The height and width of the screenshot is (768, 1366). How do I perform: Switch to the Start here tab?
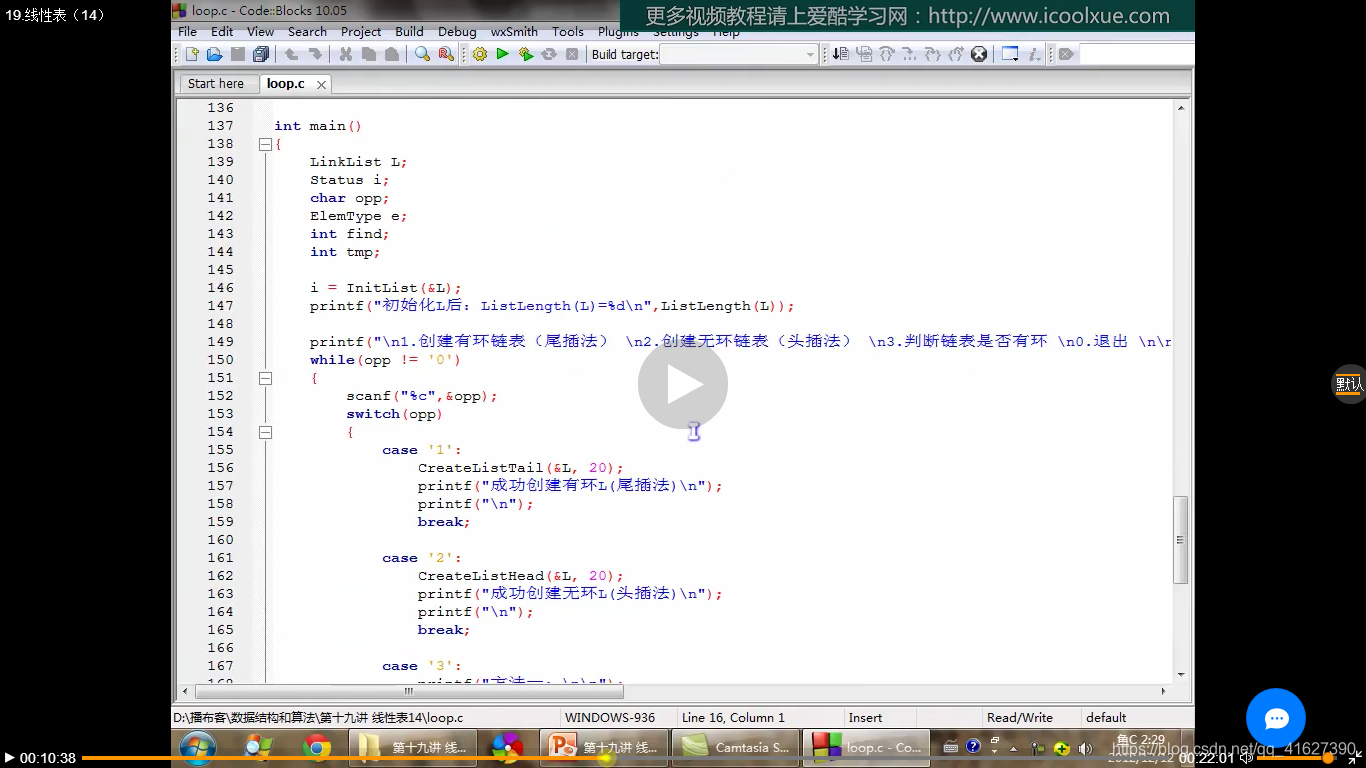pyautogui.click(x=216, y=84)
